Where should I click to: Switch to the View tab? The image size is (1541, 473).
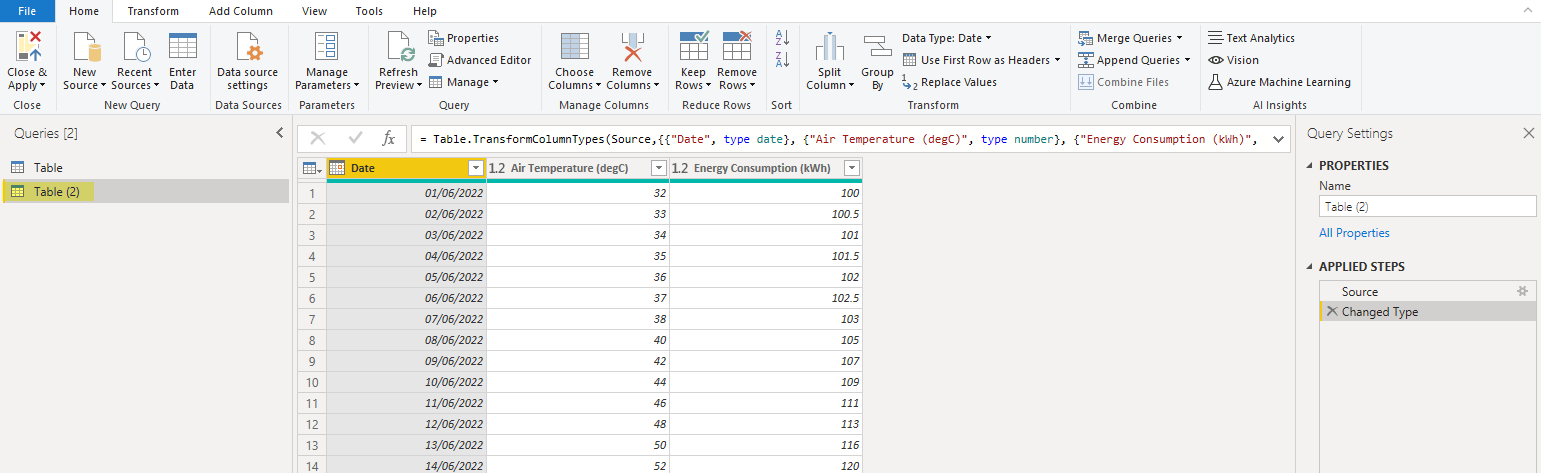click(314, 11)
